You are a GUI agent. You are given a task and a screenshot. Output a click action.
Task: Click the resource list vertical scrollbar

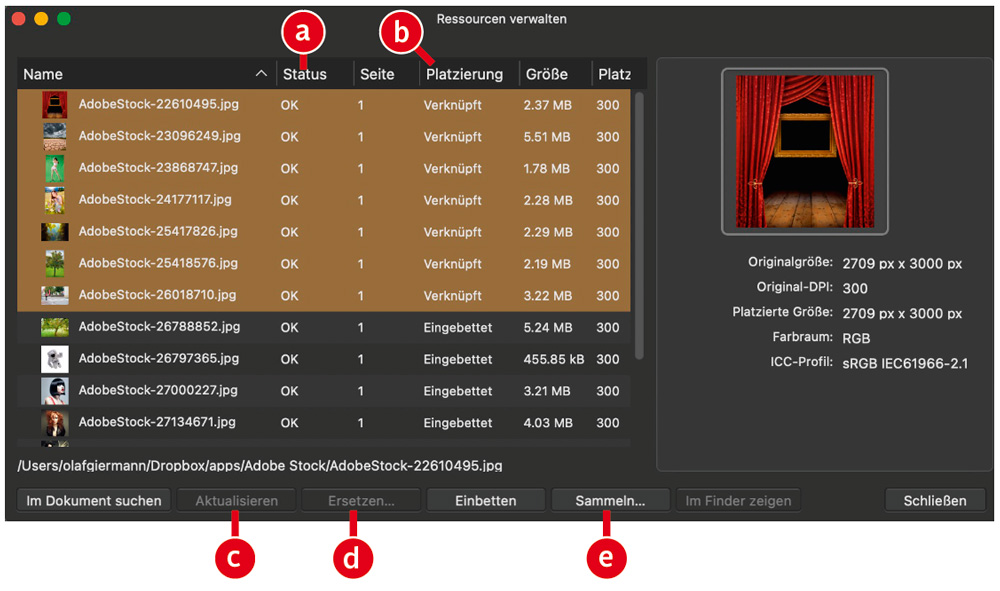pyautogui.click(x=639, y=226)
